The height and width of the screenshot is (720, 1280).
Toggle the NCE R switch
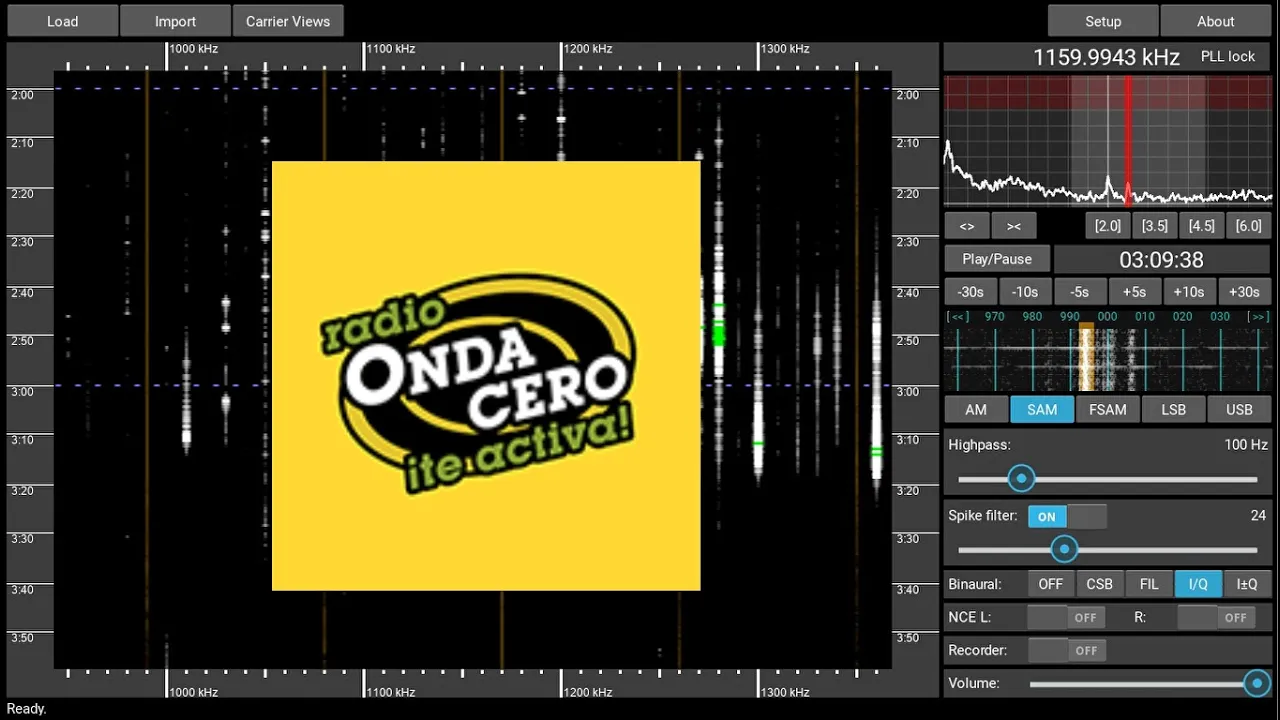click(x=1216, y=618)
